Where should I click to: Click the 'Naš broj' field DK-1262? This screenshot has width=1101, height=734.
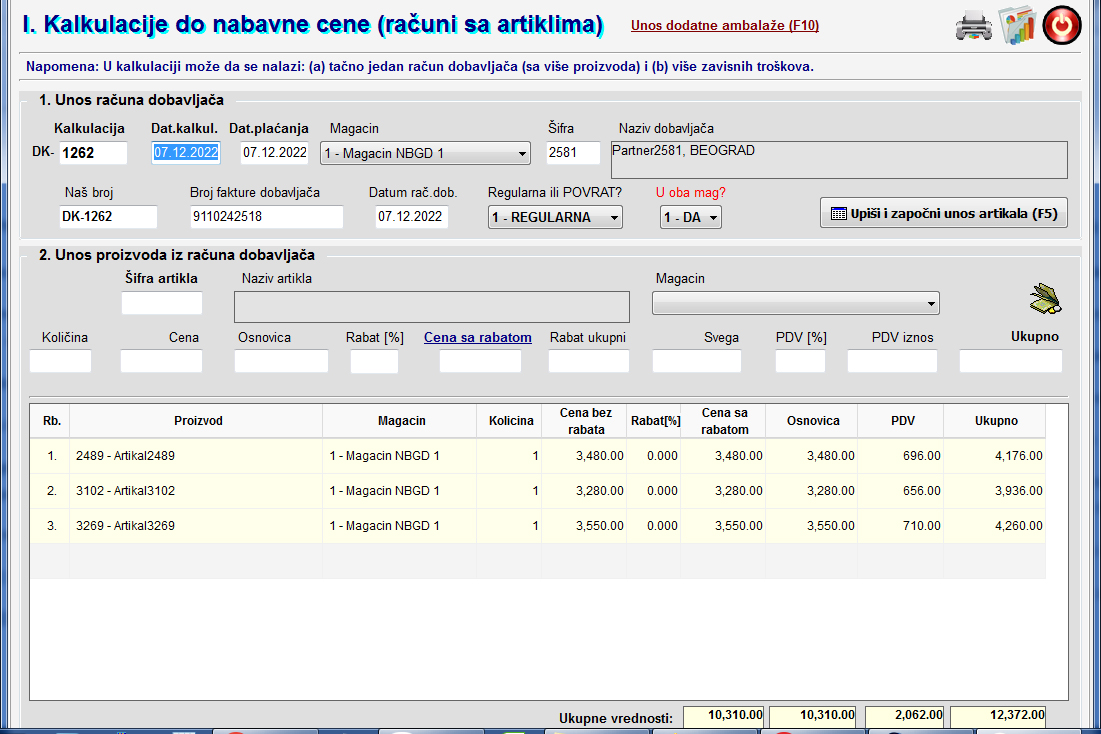108,216
